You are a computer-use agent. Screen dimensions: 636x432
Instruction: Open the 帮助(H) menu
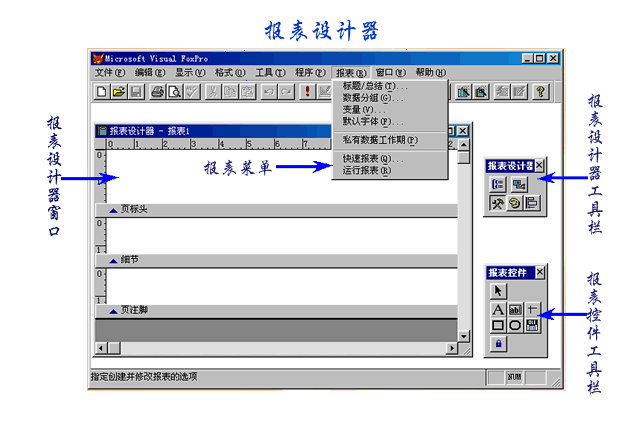[x=430, y=73]
